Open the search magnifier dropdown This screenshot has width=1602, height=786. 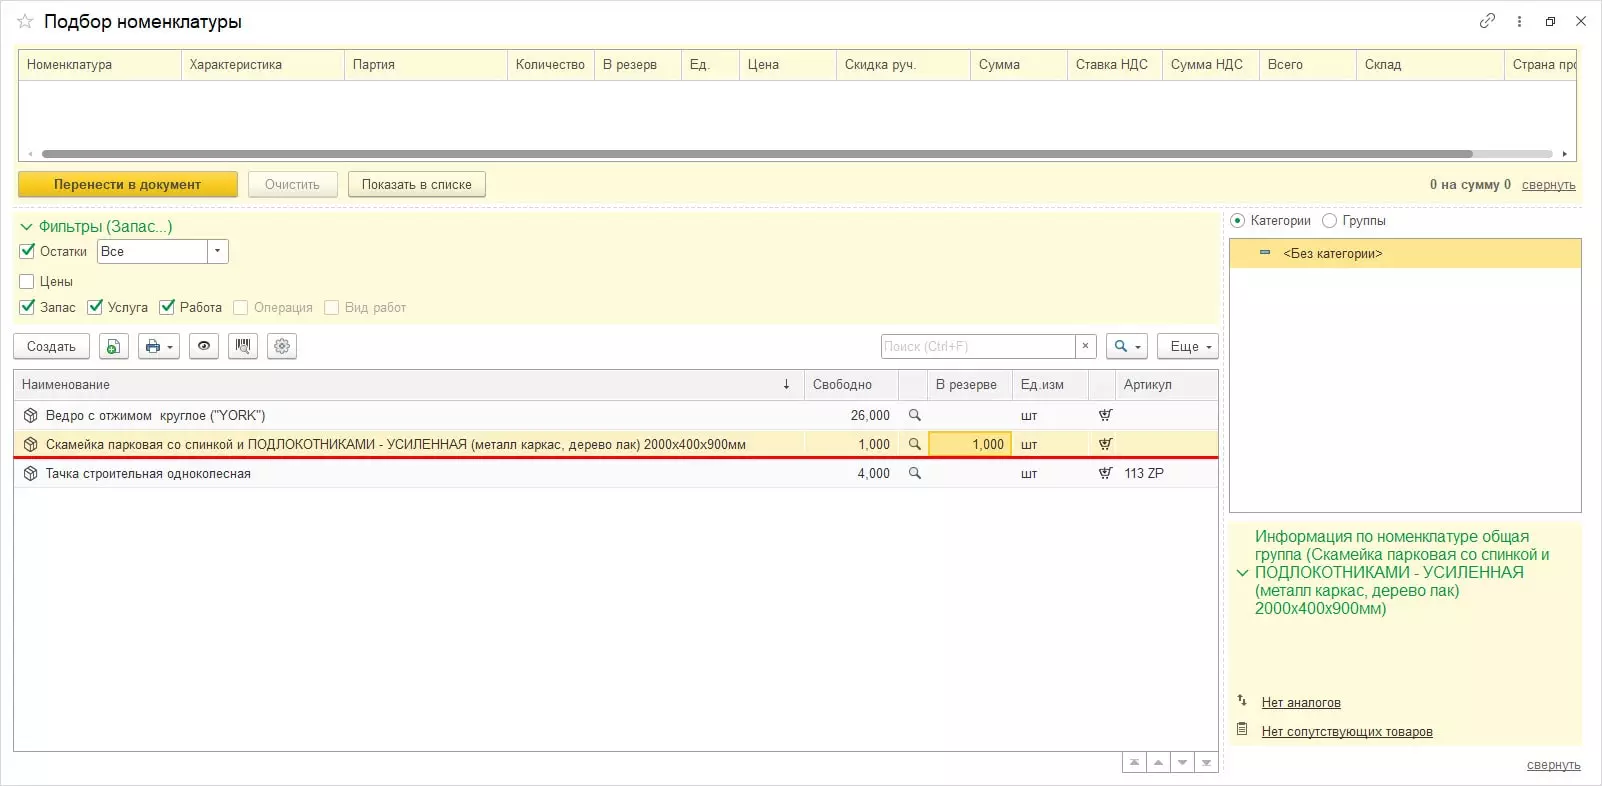(1127, 346)
